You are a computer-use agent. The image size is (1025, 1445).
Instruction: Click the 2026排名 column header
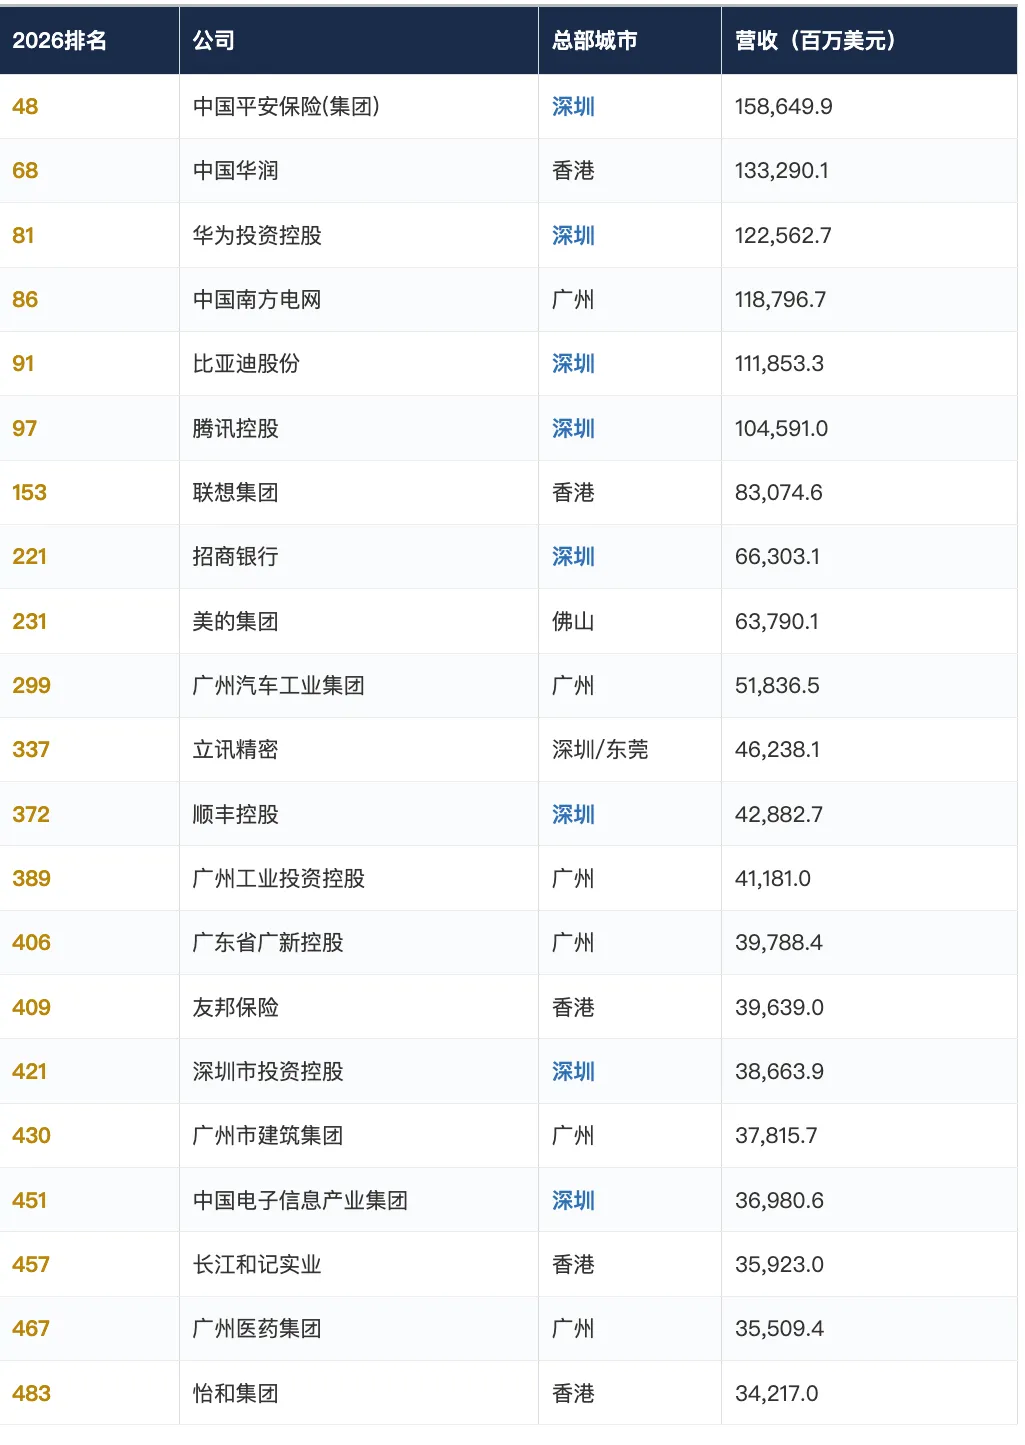pos(59,41)
